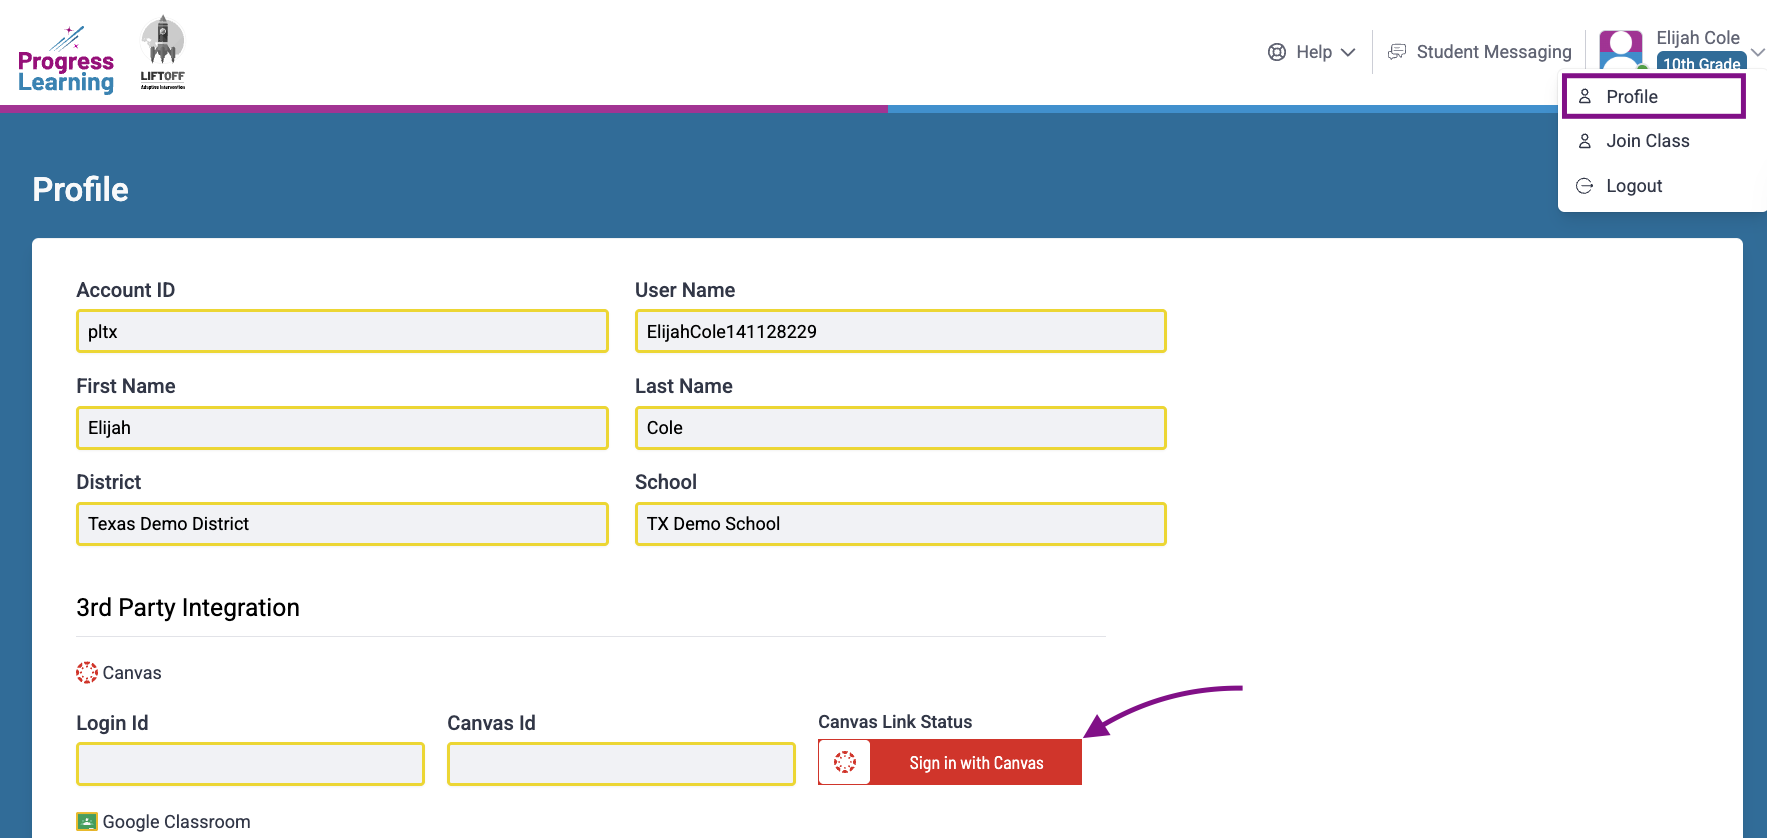Click the District field
This screenshot has height=838, width=1767.
tap(342, 524)
